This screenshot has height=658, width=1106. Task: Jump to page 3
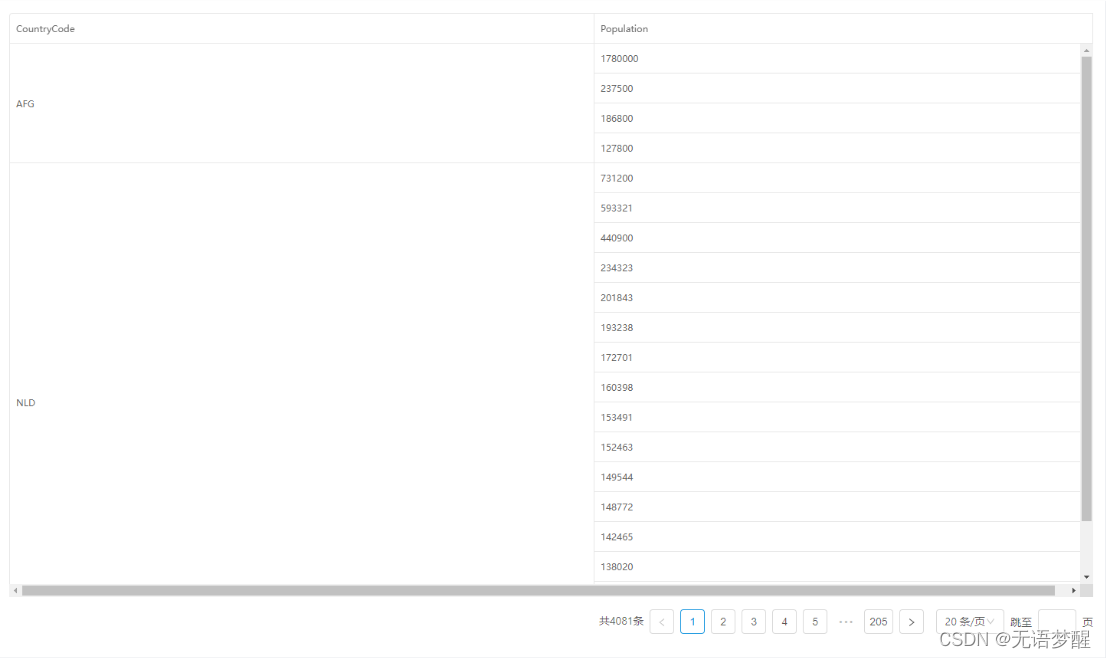[753, 621]
